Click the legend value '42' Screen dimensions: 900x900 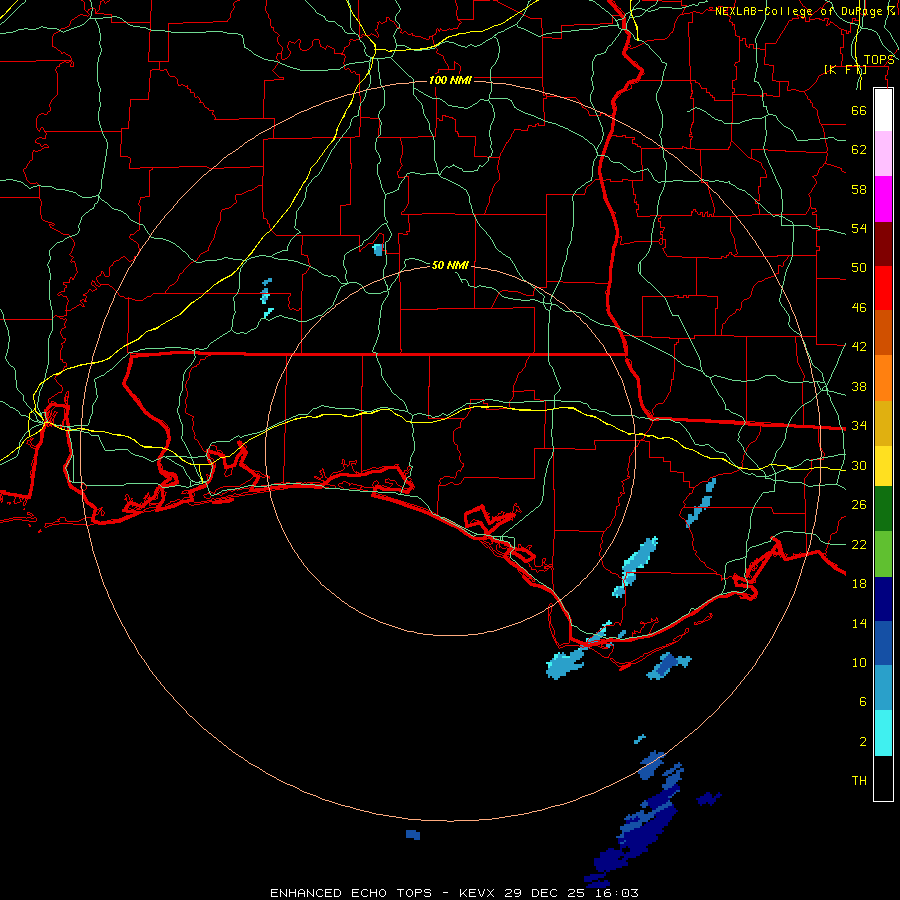[x=859, y=347]
